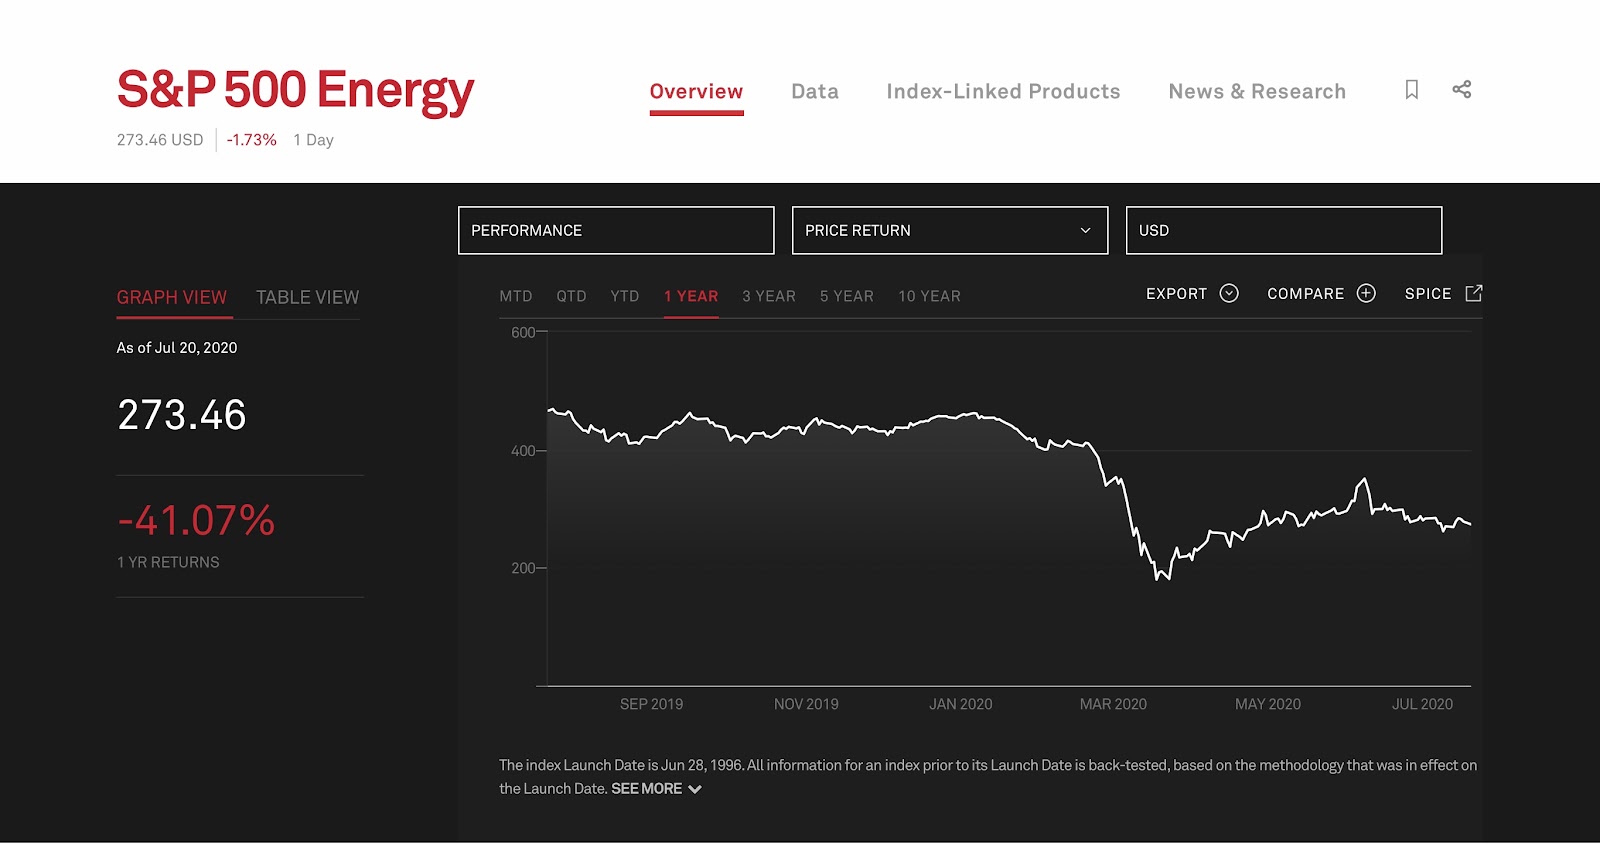Viewport: 1600px width, 844px height.
Task: Open SPICE via the external-link icon
Action: pos(1474,293)
